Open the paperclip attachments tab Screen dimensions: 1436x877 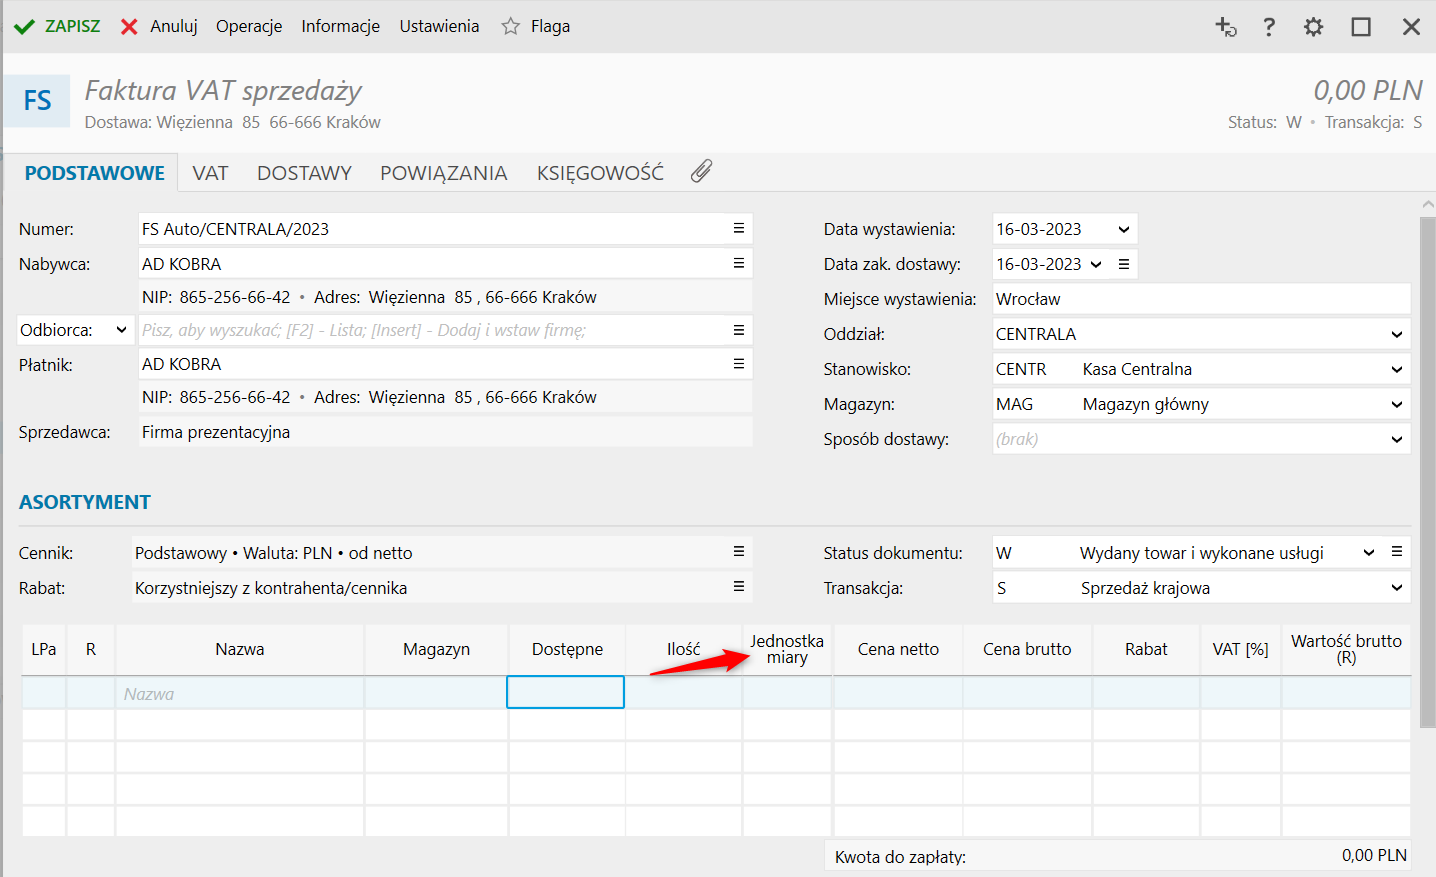click(x=701, y=172)
